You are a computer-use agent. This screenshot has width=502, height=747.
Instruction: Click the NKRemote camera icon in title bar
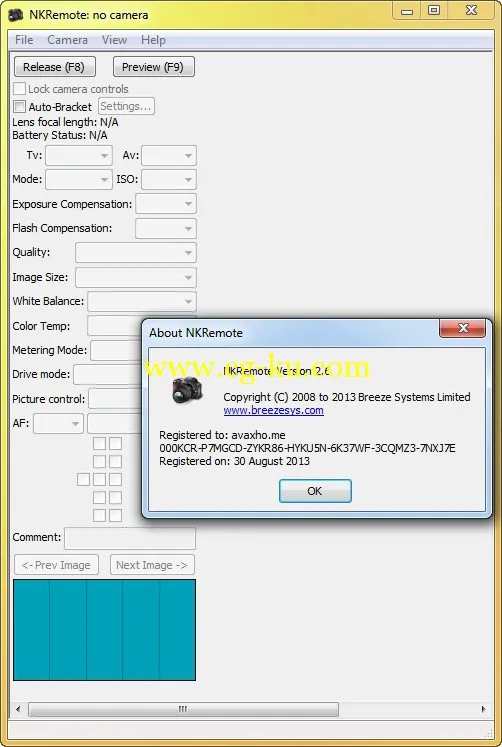tap(16, 15)
